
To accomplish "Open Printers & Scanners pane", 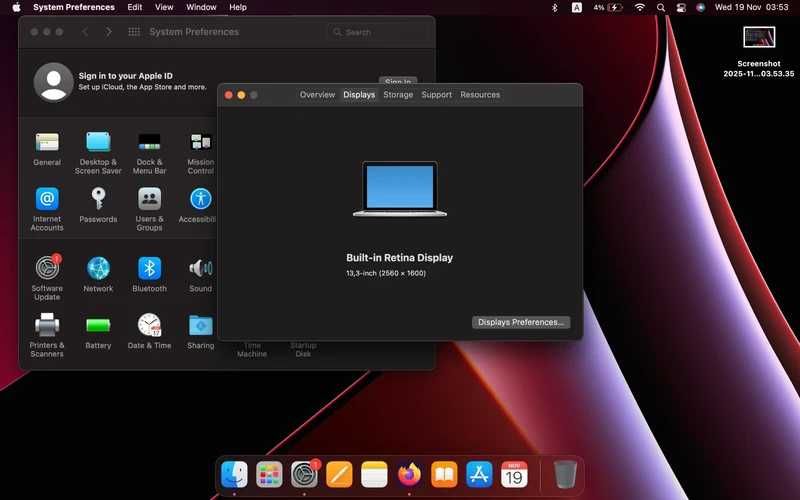I will pyautogui.click(x=47, y=335).
